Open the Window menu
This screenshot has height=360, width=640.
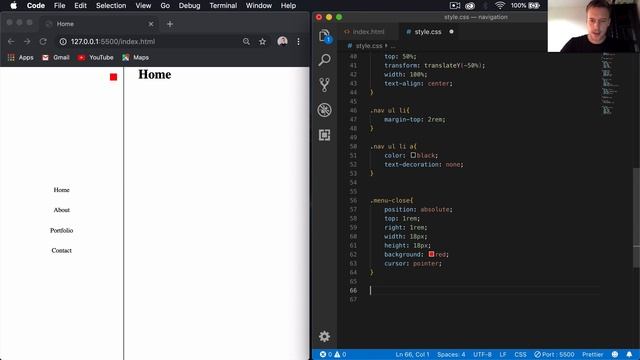pos(259,6)
